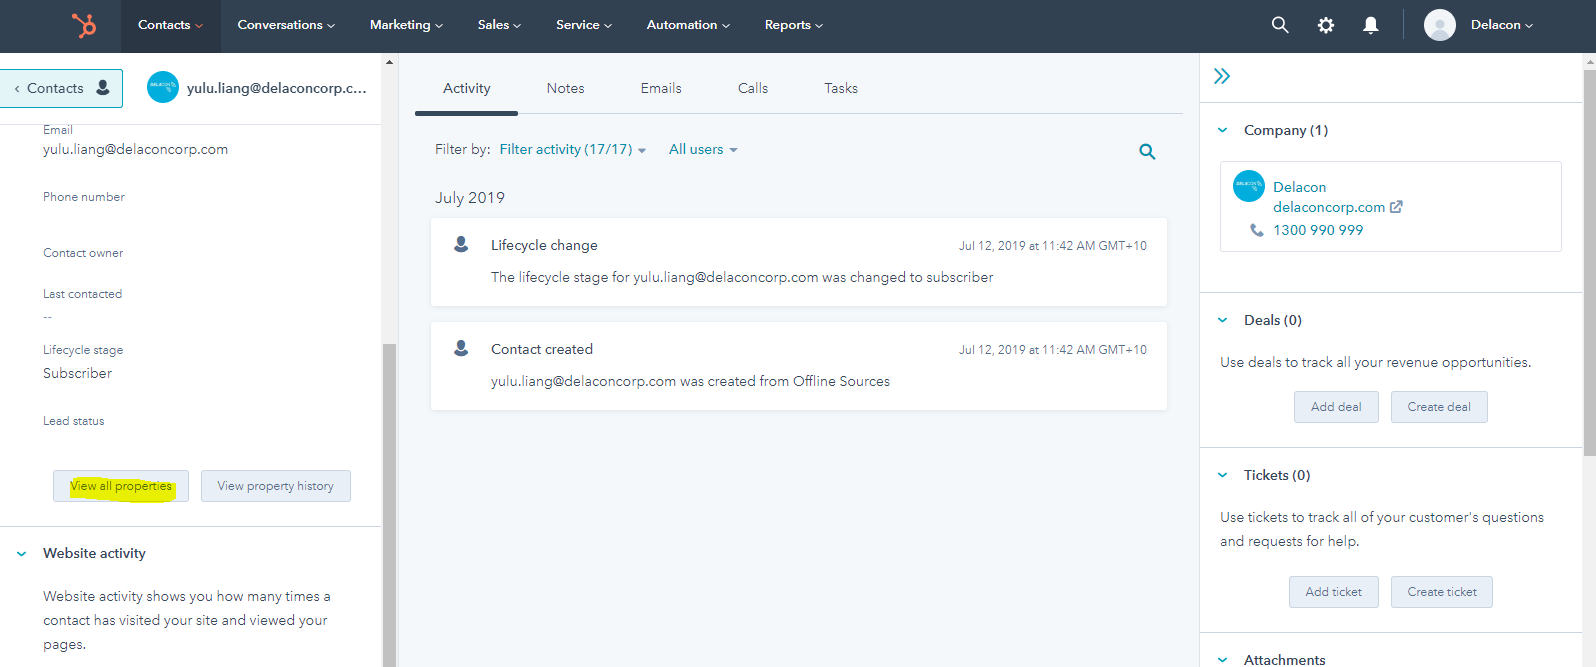Image resolution: width=1596 pixels, height=667 pixels.
Task: Open the Conversations navigation menu
Action: 286,25
